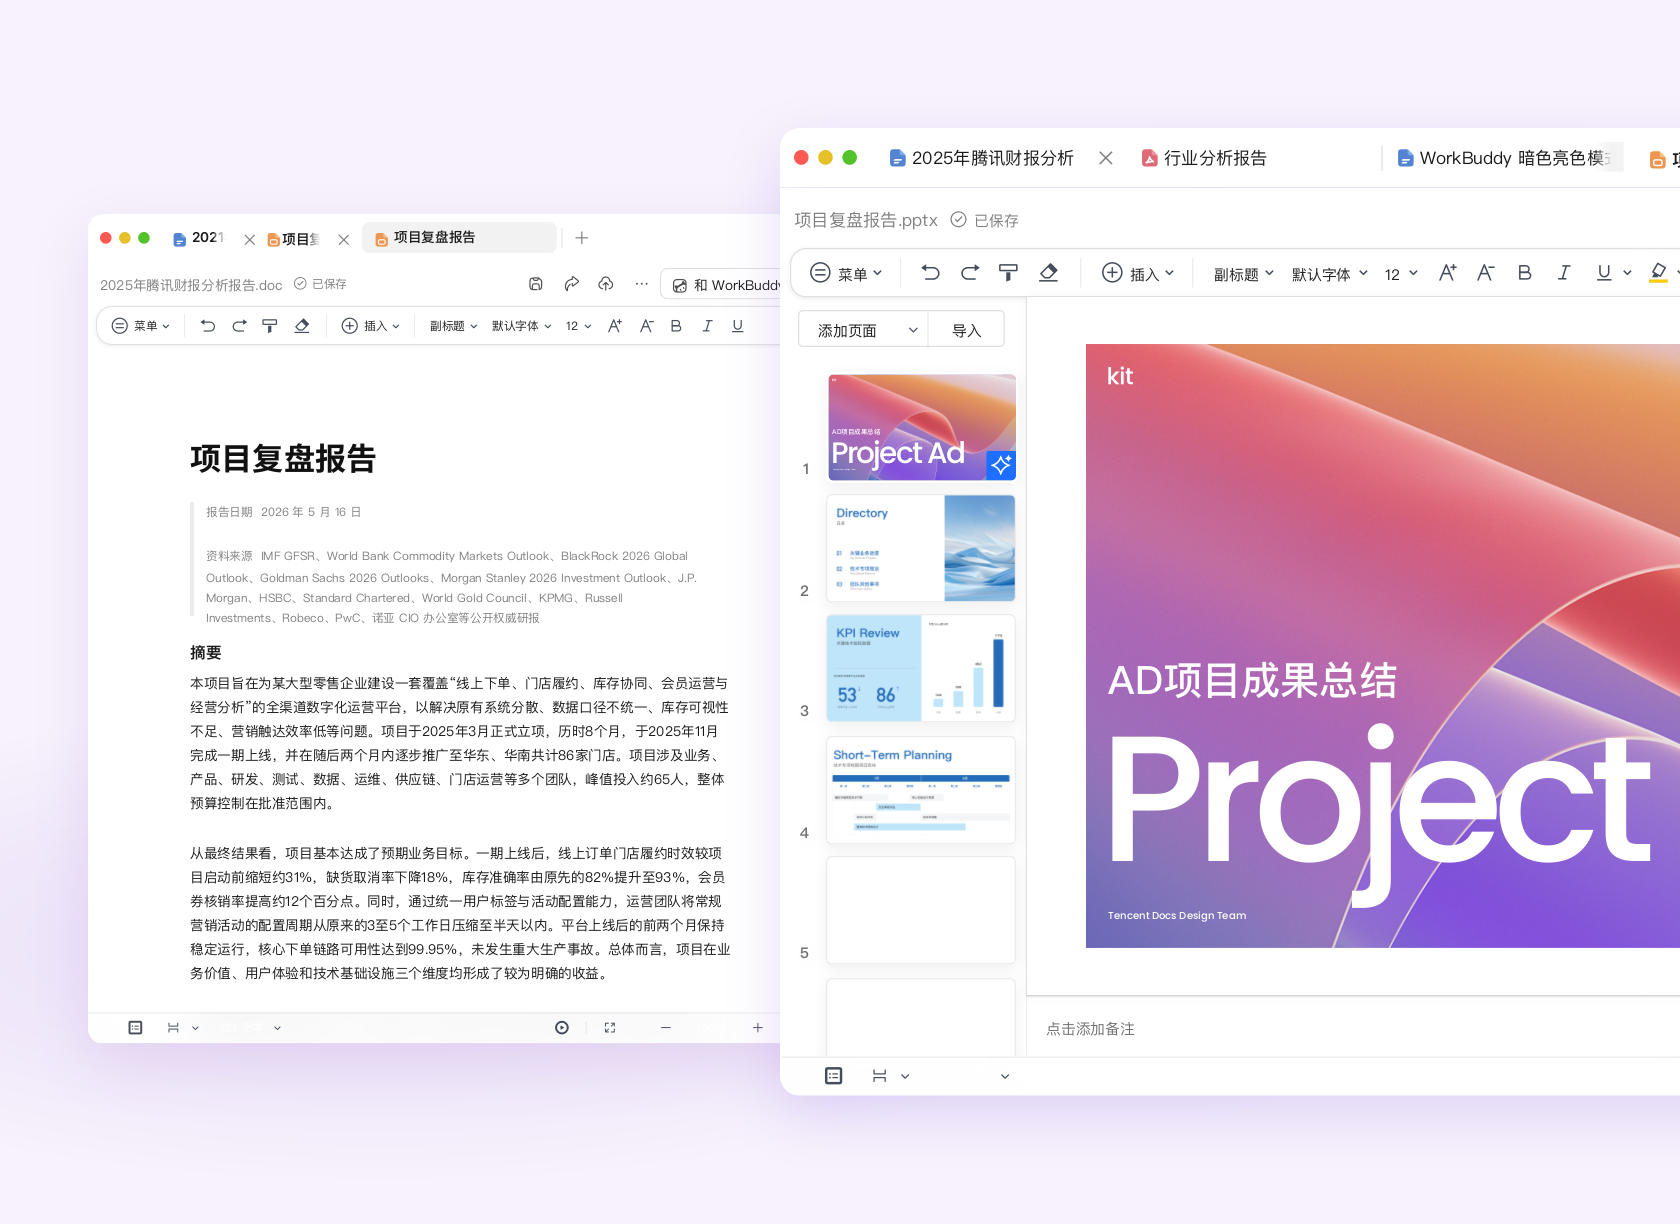
Task: Click highlight color marker in presentation toolbar
Action: 1658,273
